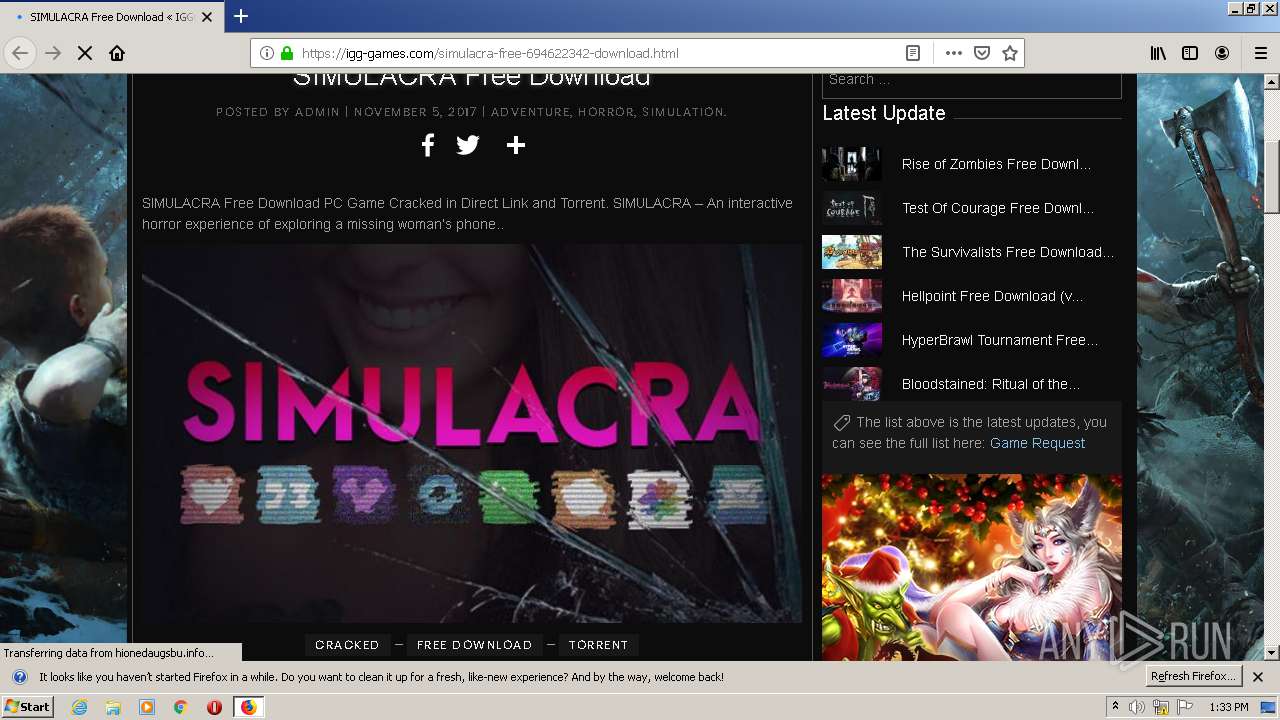Open more sharing options plus icon
This screenshot has height=720, width=1280.
(516, 145)
